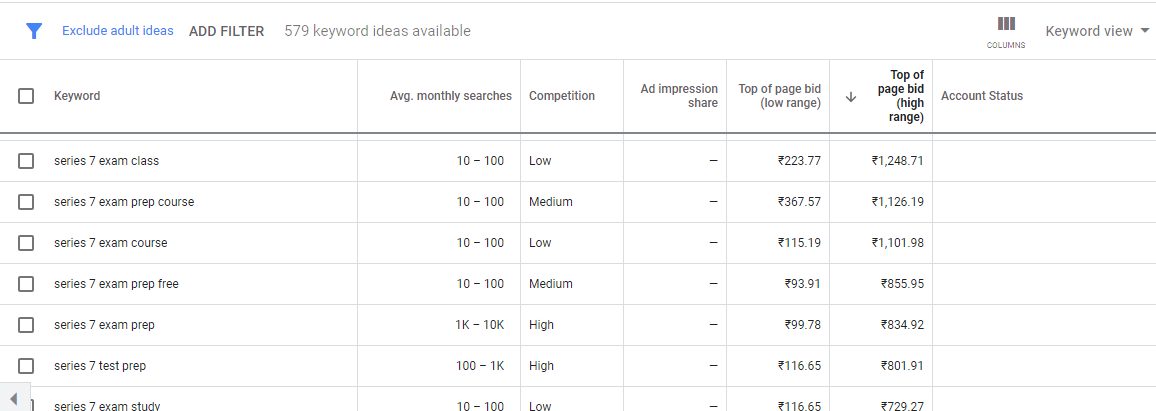Select the series 7 exam prep keyword
Screen dimensions: 1156x411
(x=104, y=325)
